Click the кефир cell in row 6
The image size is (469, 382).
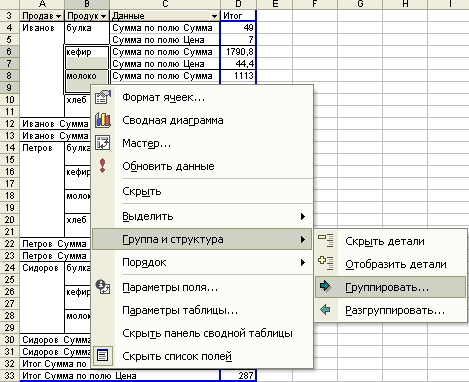(87, 52)
